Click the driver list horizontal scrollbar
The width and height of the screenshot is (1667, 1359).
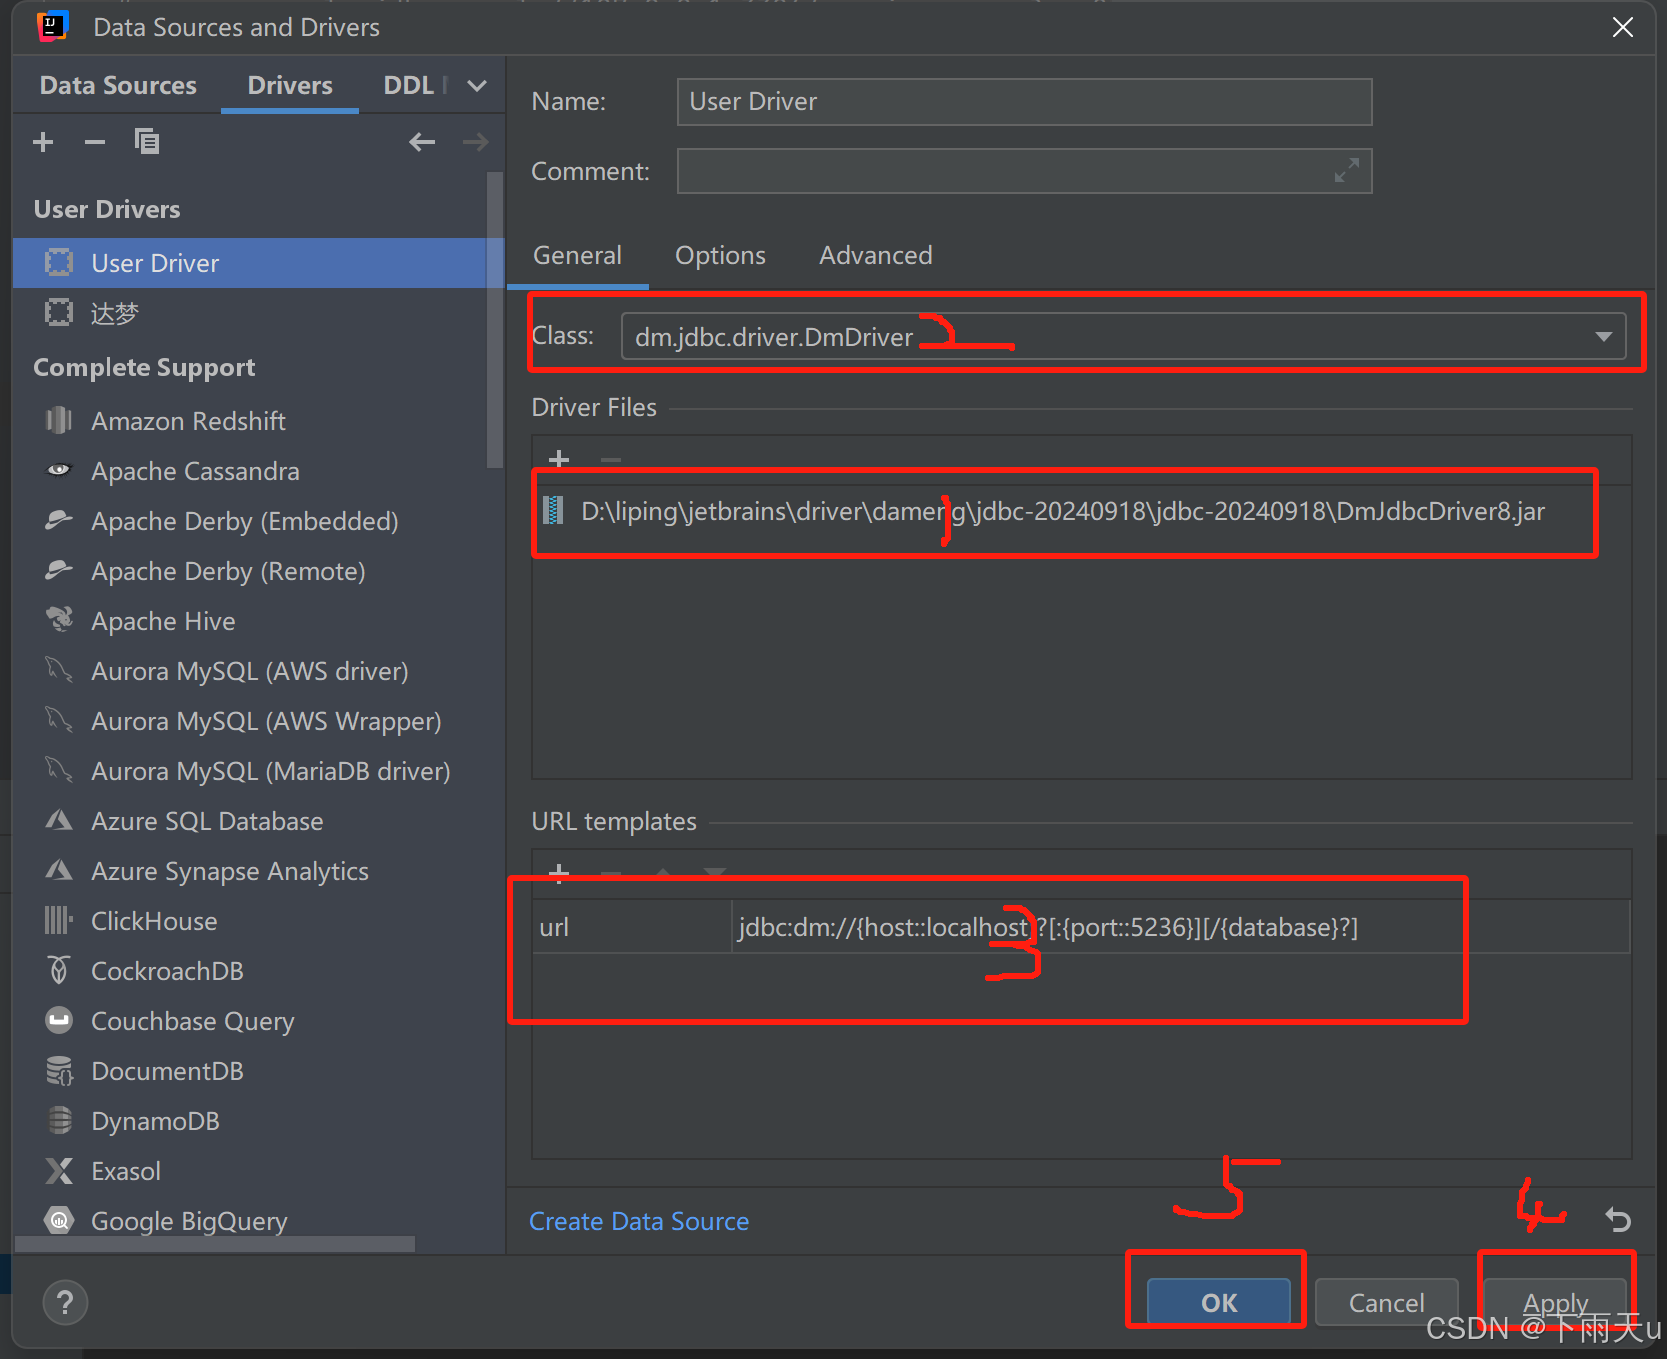click(x=215, y=1244)
